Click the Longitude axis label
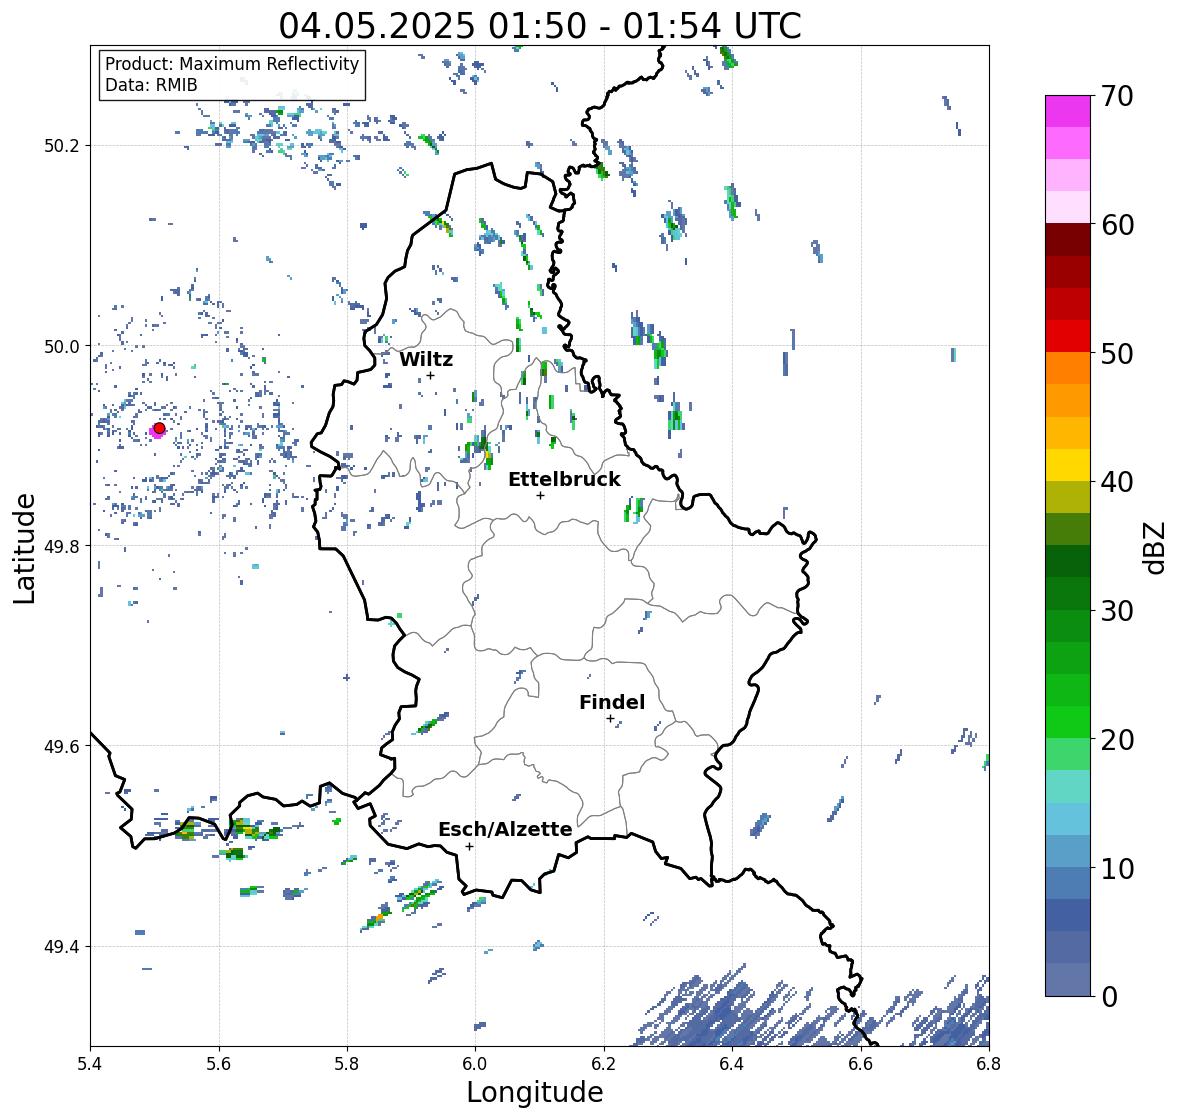The height and width of the screenshot is (1117, 1179). coord(535,1092)
